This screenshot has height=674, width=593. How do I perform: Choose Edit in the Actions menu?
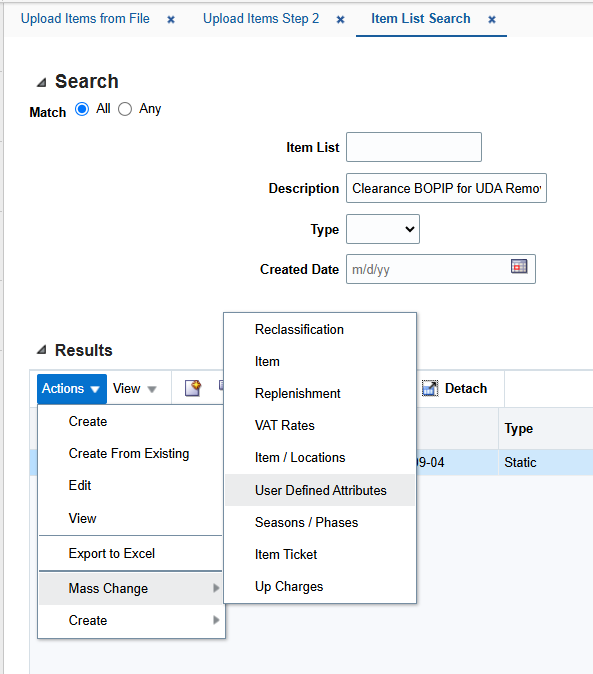[131, 485]
